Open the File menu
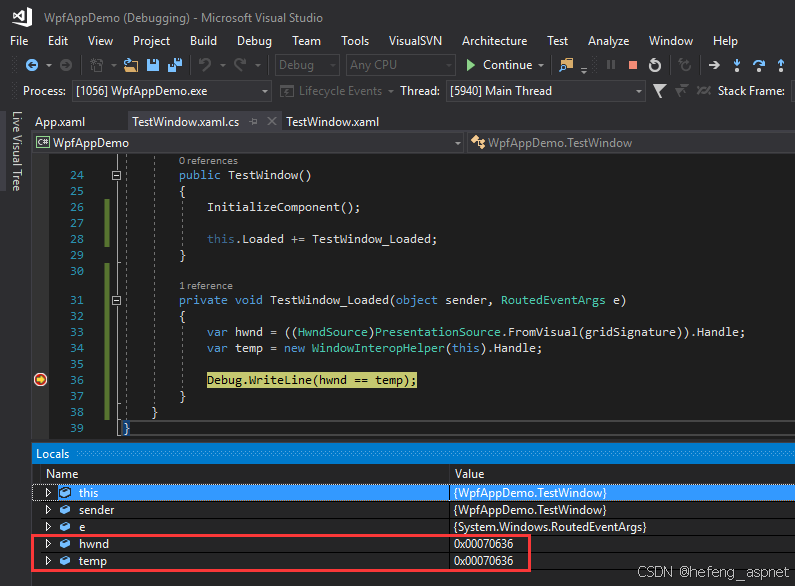 19,41
